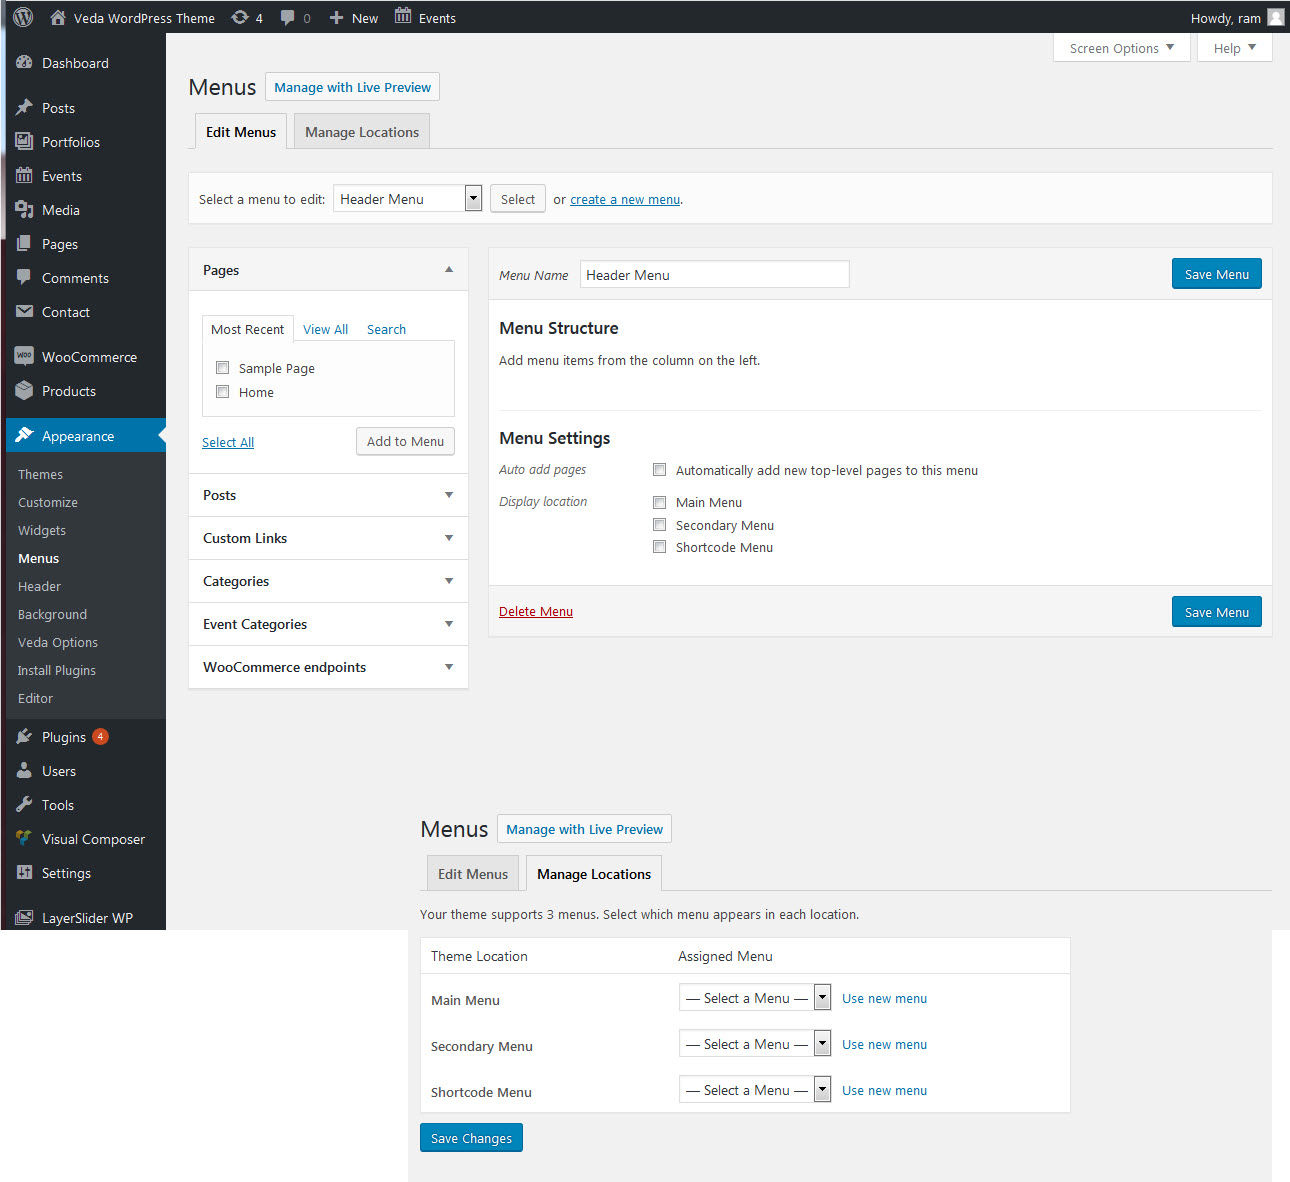Click the Portfolios sidebar icon

pos(24,141)
